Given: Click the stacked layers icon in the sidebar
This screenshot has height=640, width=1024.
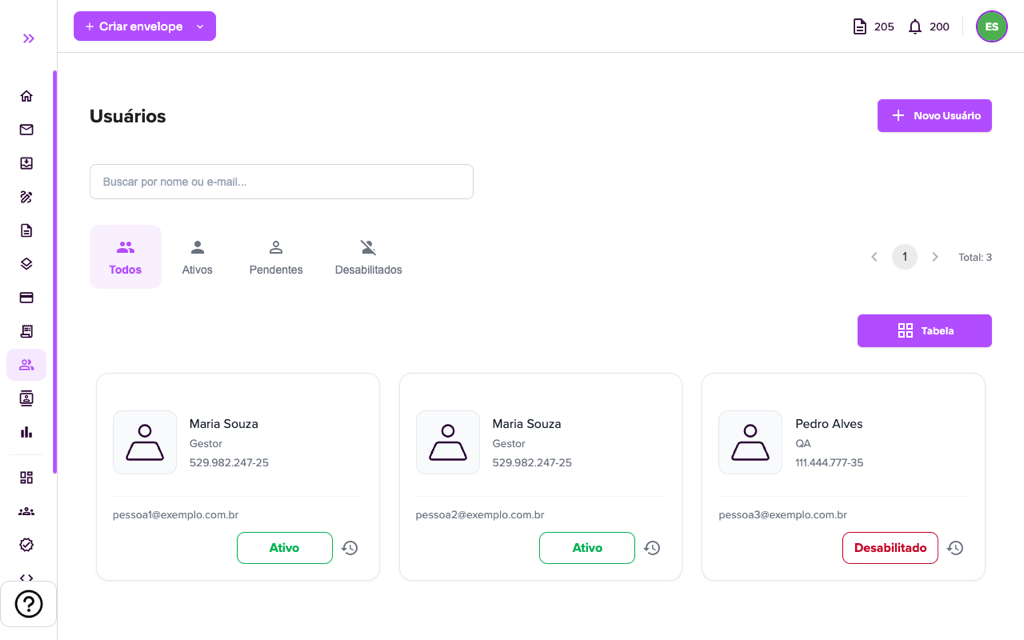Looking at the screenshot, I should 26,264.
